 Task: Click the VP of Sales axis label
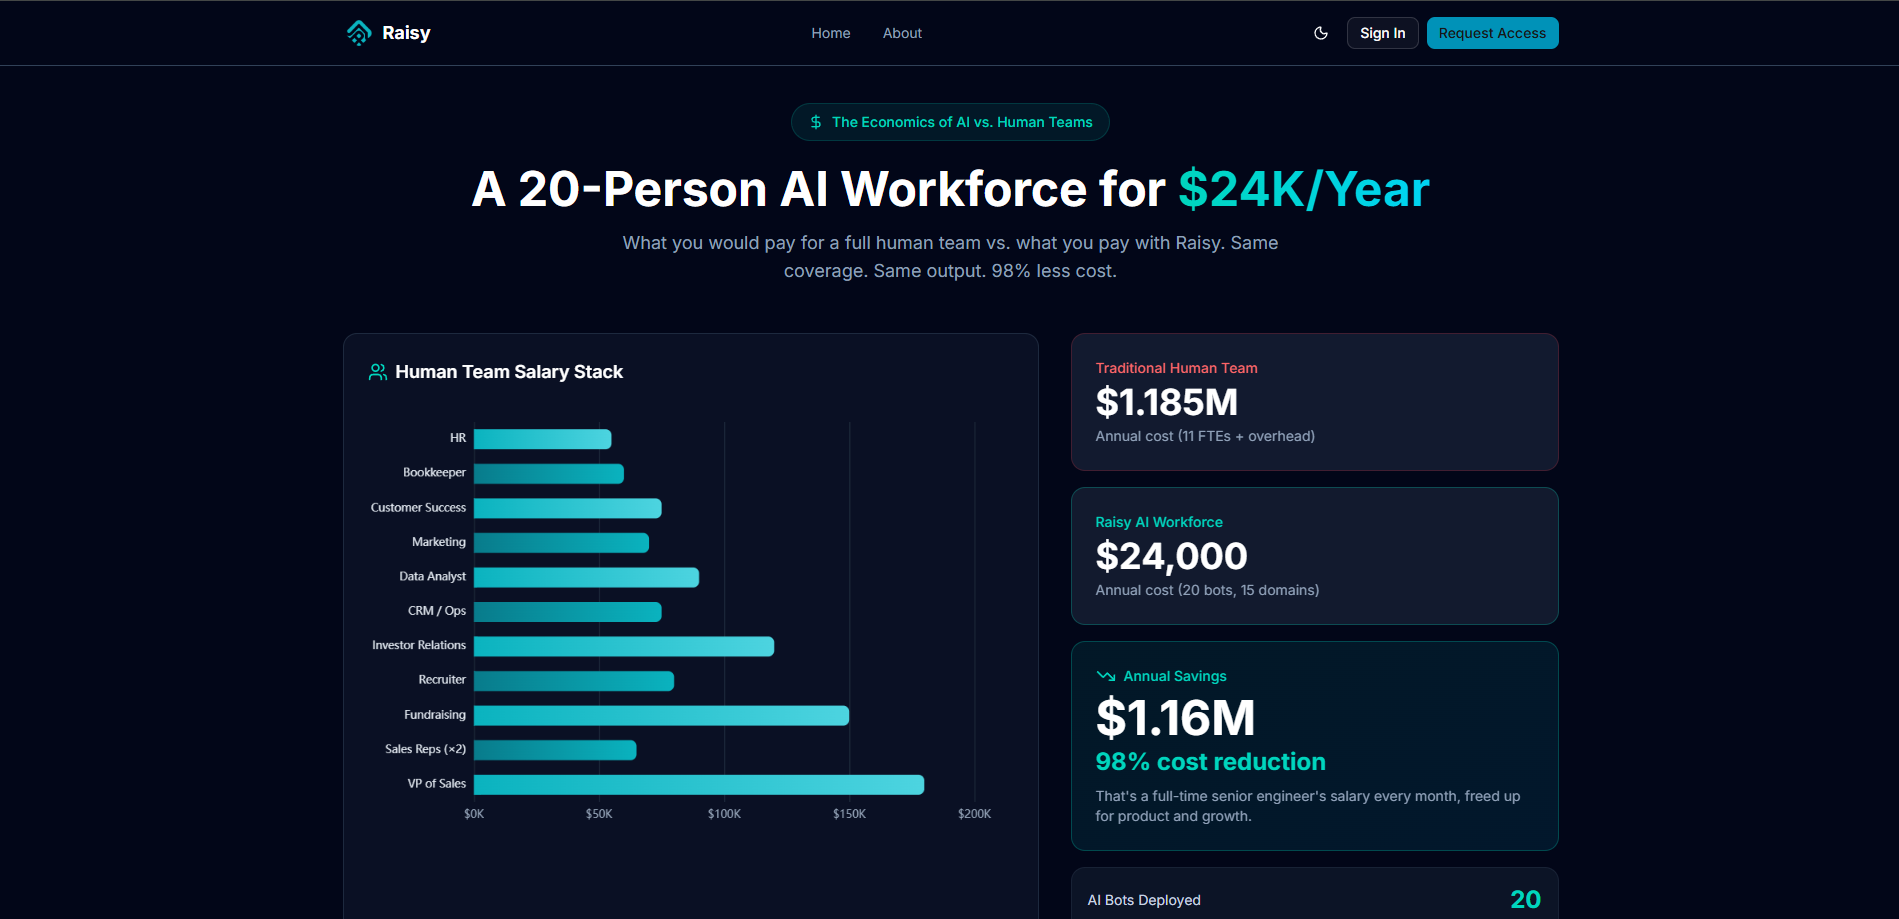[x=437, y=783]
